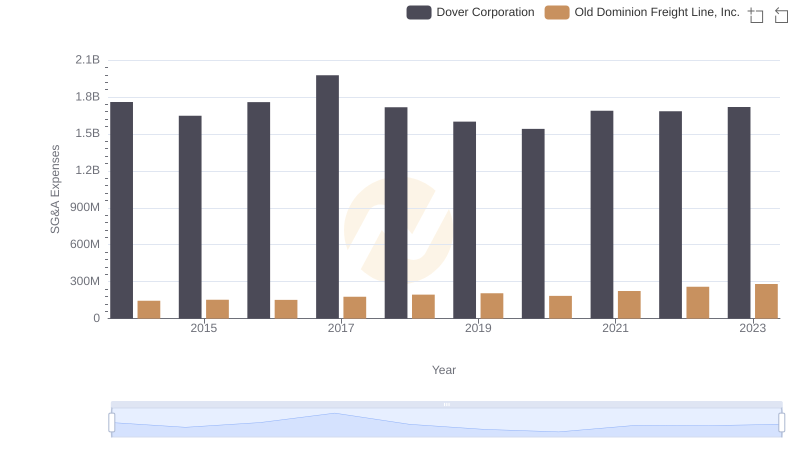Click the zoom area select icon
800x461 pixels.
pos(756,15)
